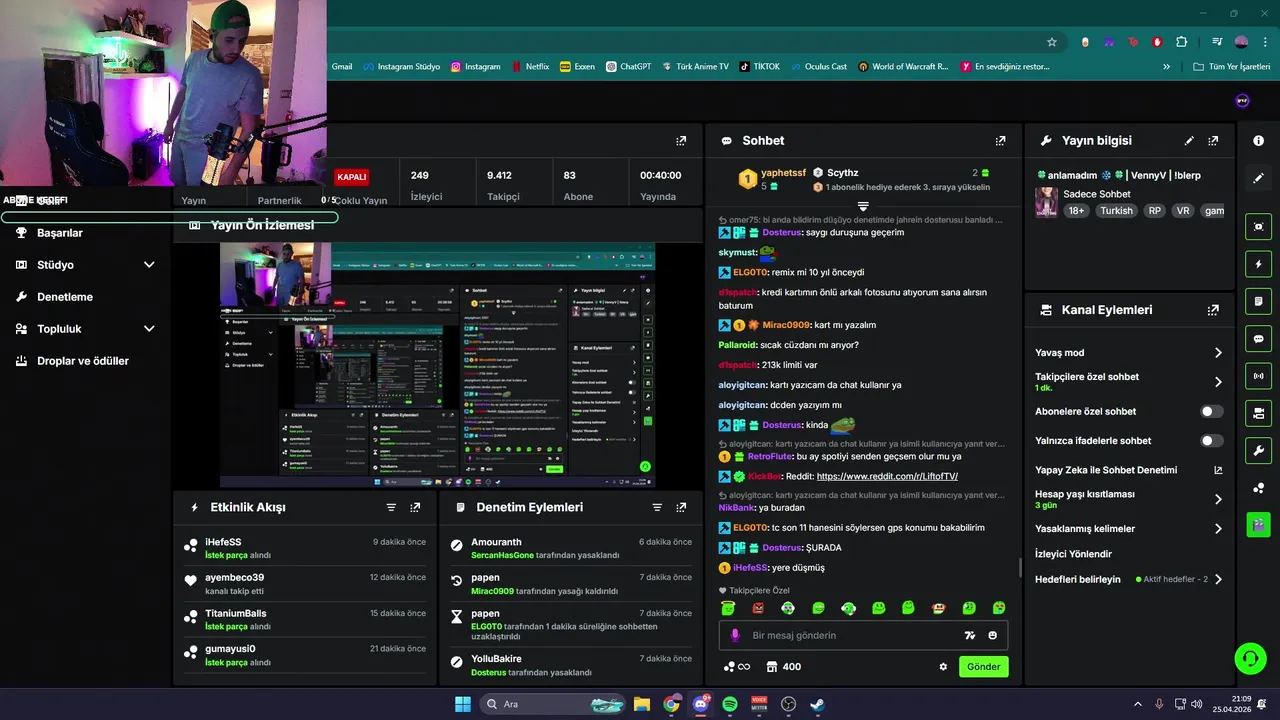Toggle the stream preview icon in right sidebar
1280x720 pixels.
click(1258, 226)
